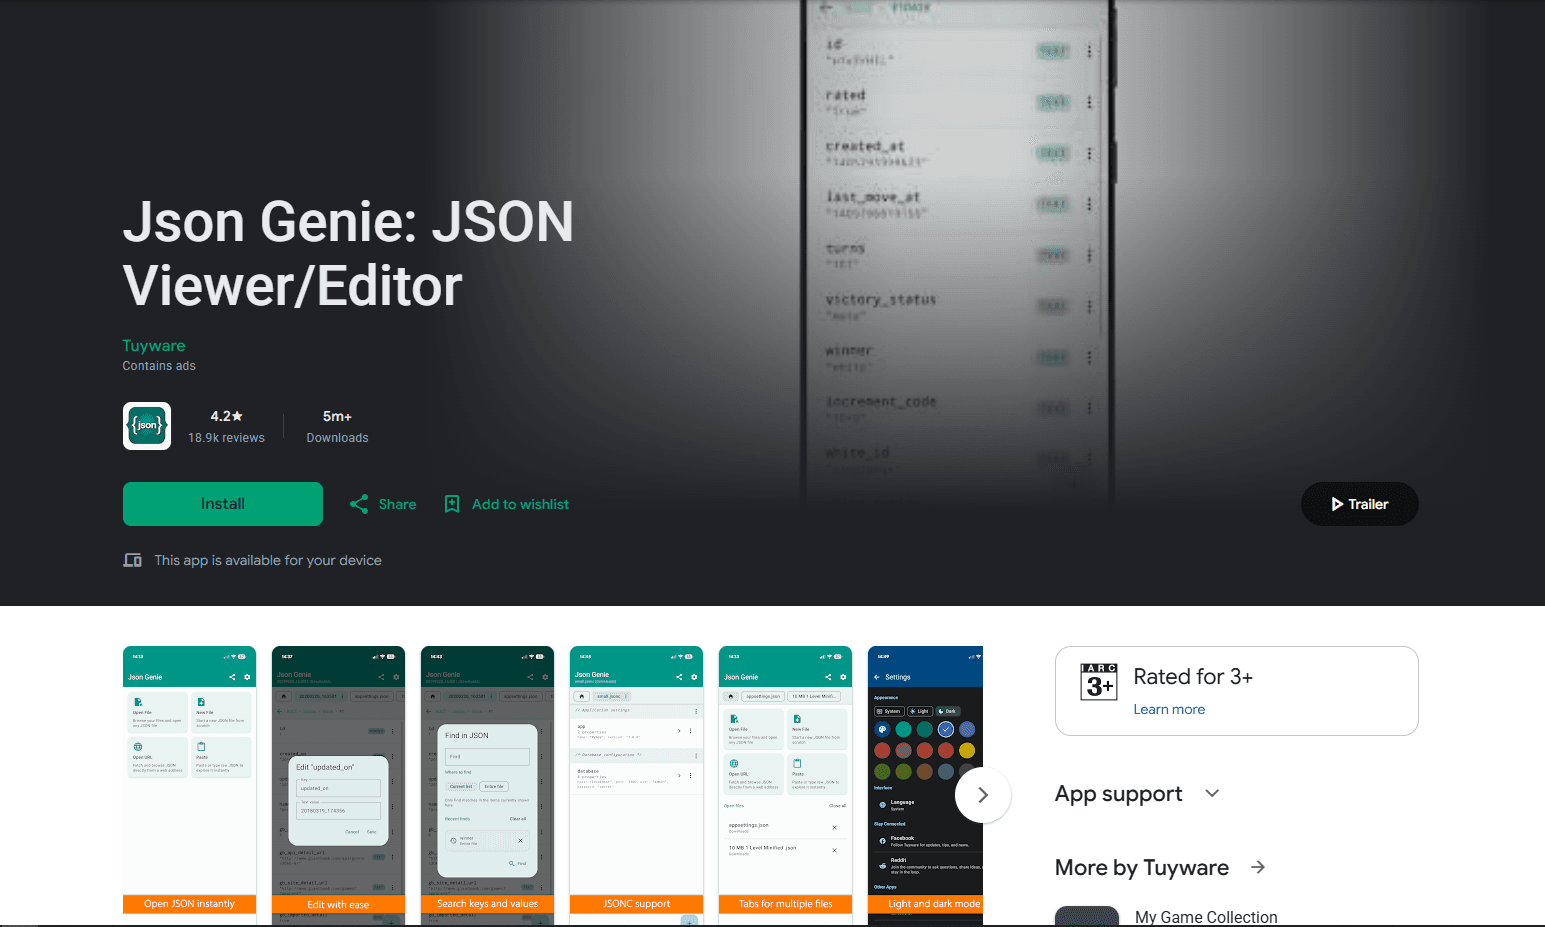1545x927 pixels.
Task: Click 'This app is available for your device'
Action: click(x=268, y=560)
